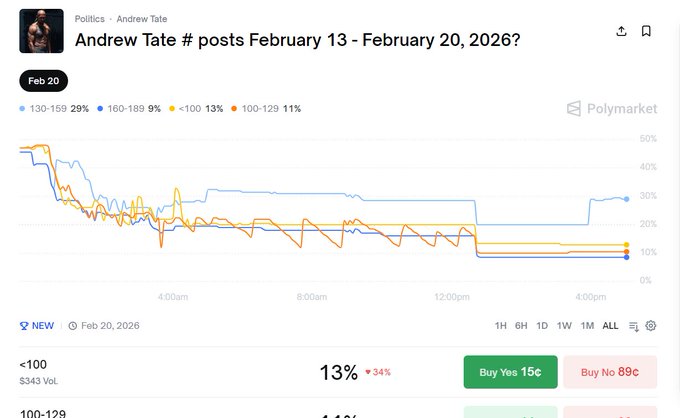Toggle the 100-129 series legend
The height and width of the screenshot is (418, 680).
pyautogui.click(x=265, y=108)
